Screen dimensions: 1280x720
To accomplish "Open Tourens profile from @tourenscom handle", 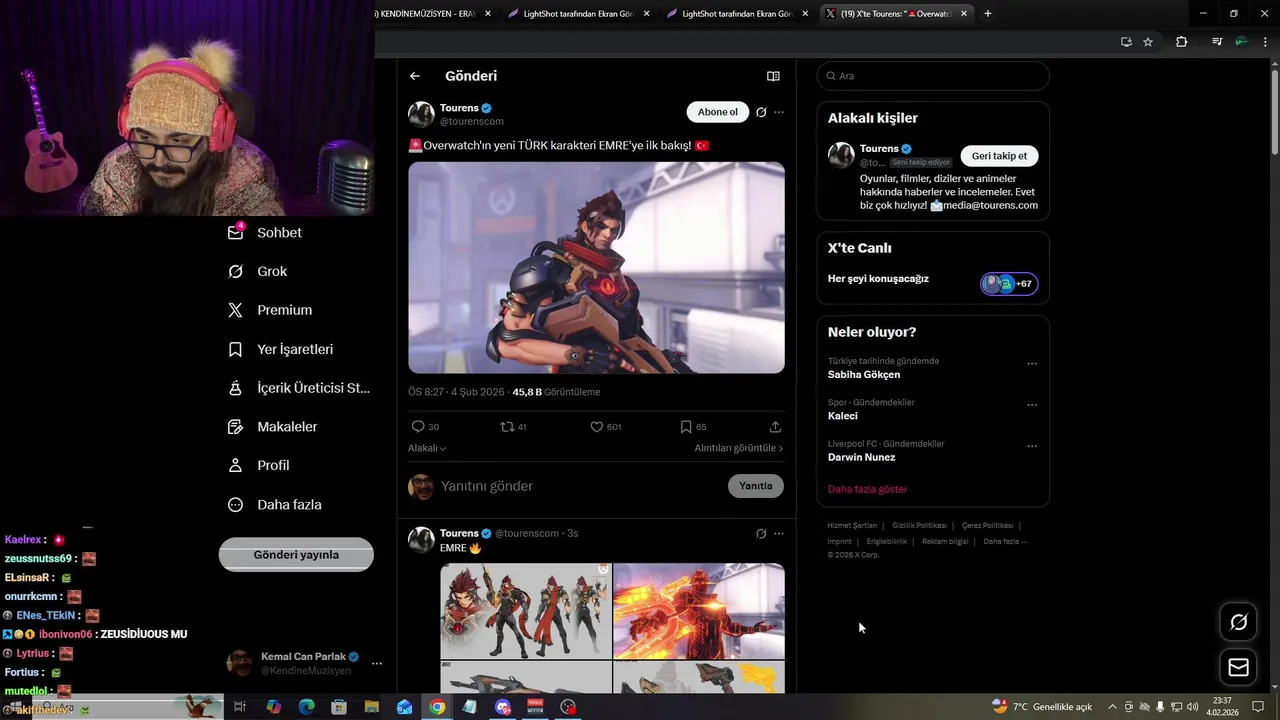I will (x=472, y=121).
